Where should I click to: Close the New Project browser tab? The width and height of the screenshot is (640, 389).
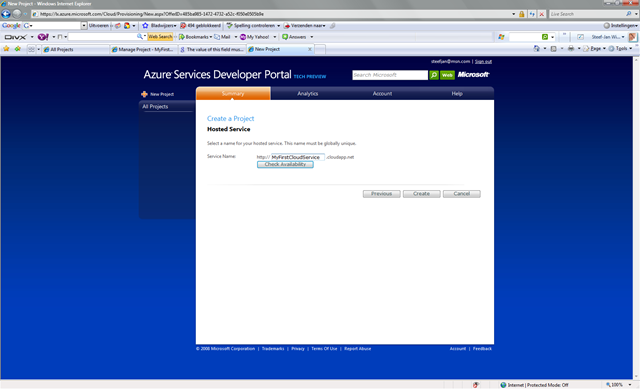[309, 49]
